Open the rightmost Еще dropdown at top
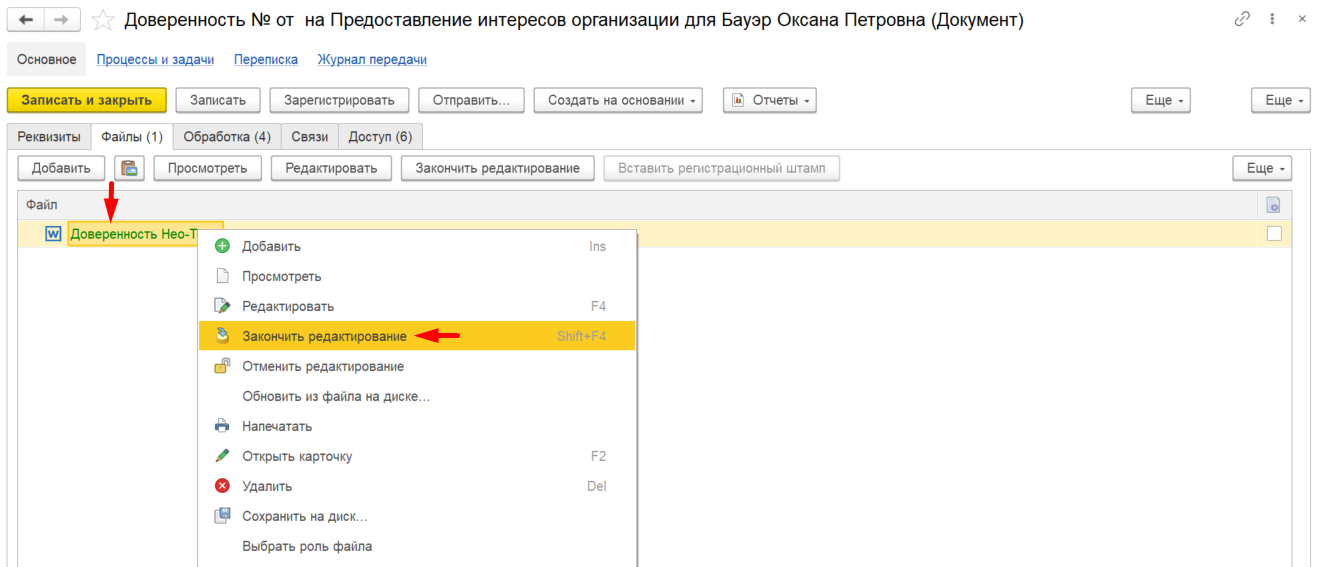 (x=1280, y=100)
